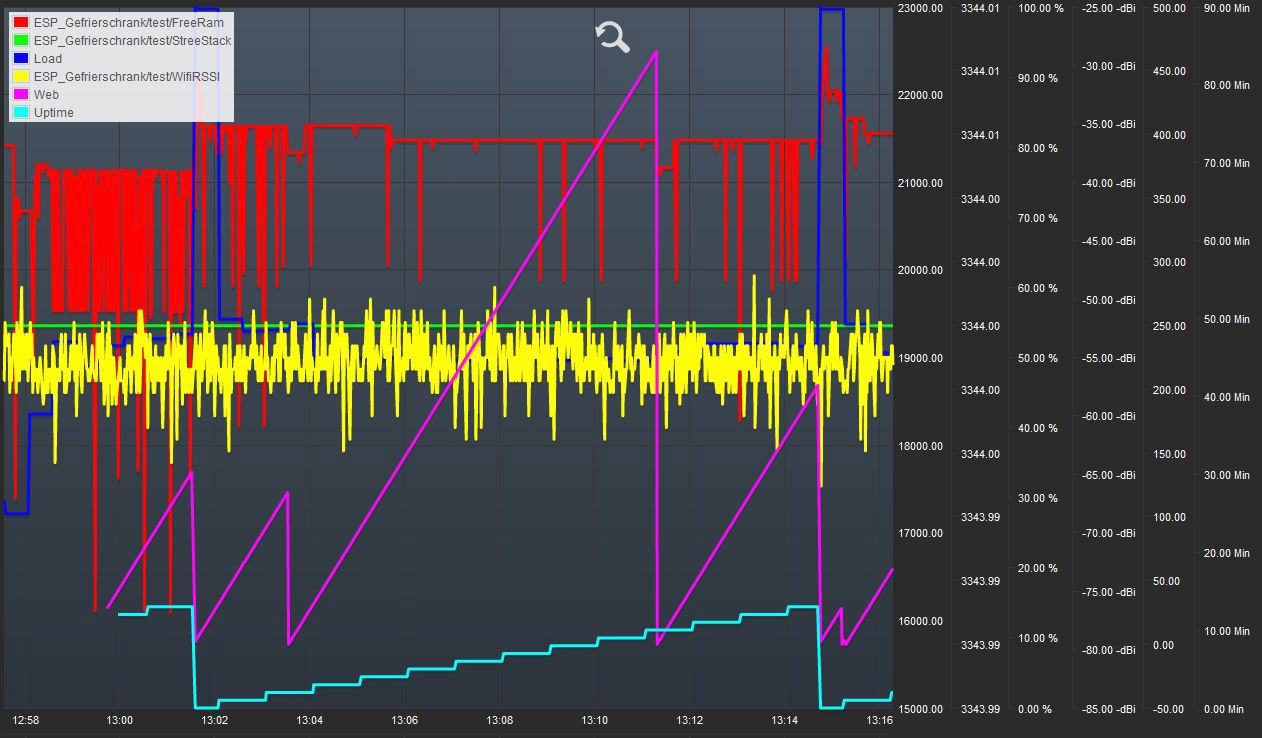Click the 450.00 axis value
The image size is (1262, 738).
1169,71
